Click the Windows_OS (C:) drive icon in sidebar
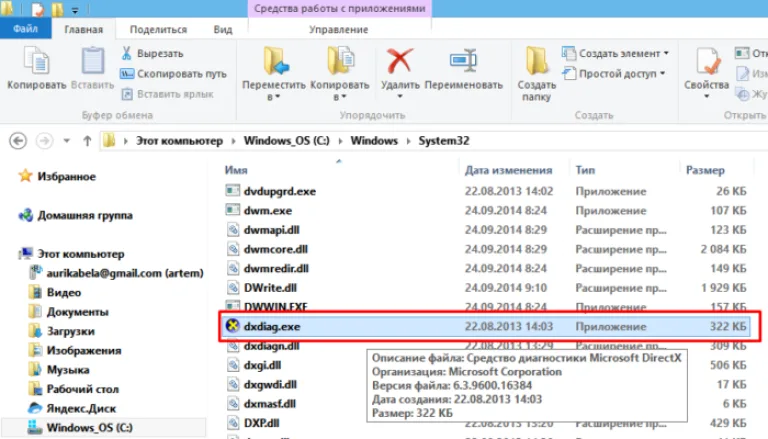 (x=35, y=427)
